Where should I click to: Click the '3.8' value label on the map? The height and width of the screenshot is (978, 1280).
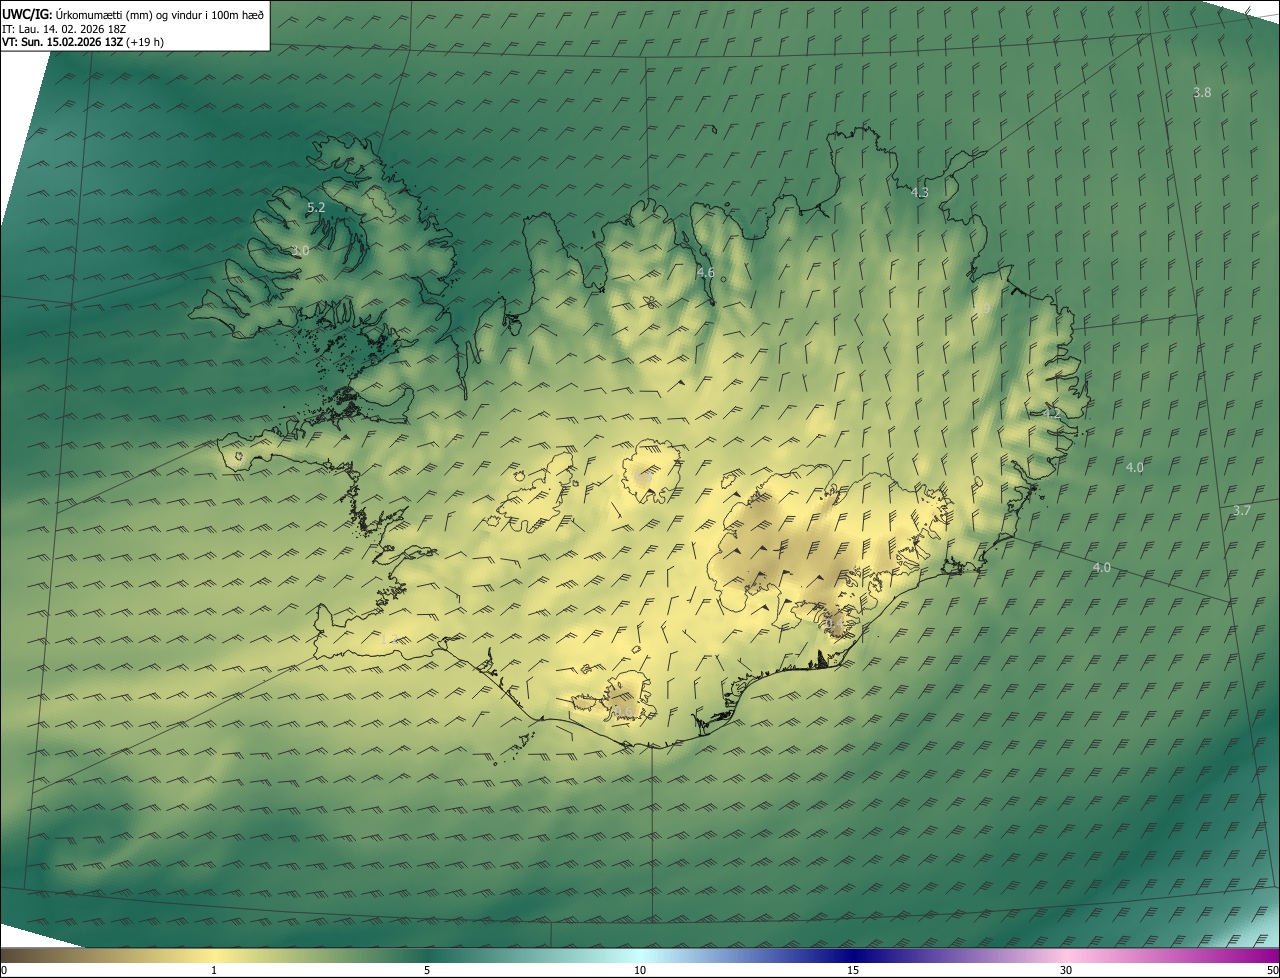click(x=1202, y=92)
